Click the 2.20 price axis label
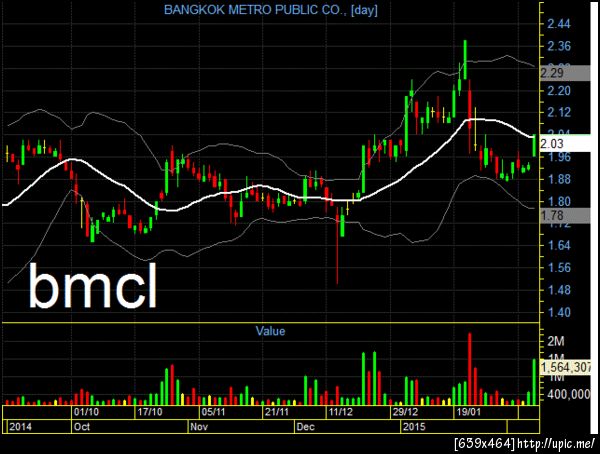Viewport: 600px width, 454px height. 559,91
